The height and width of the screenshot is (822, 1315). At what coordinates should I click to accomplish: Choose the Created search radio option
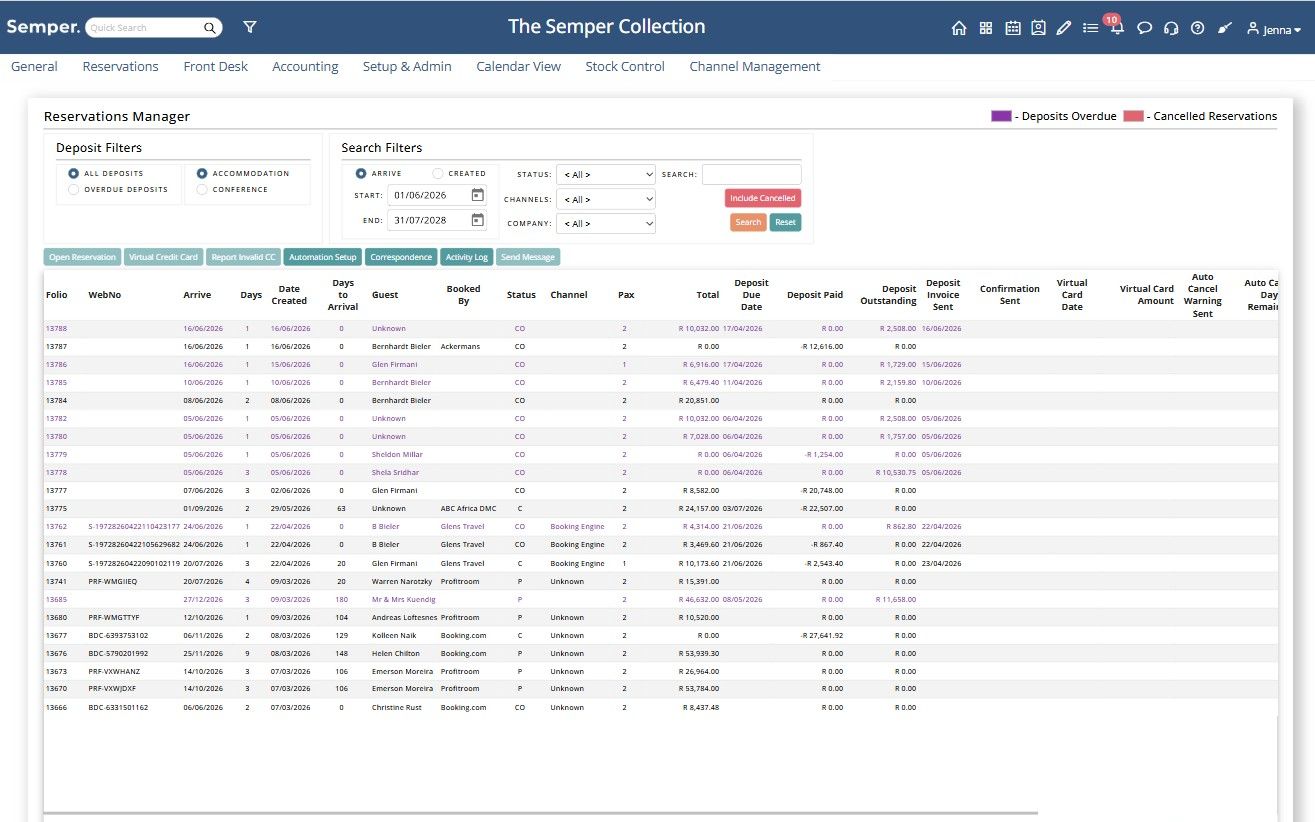tap(438, 173)
